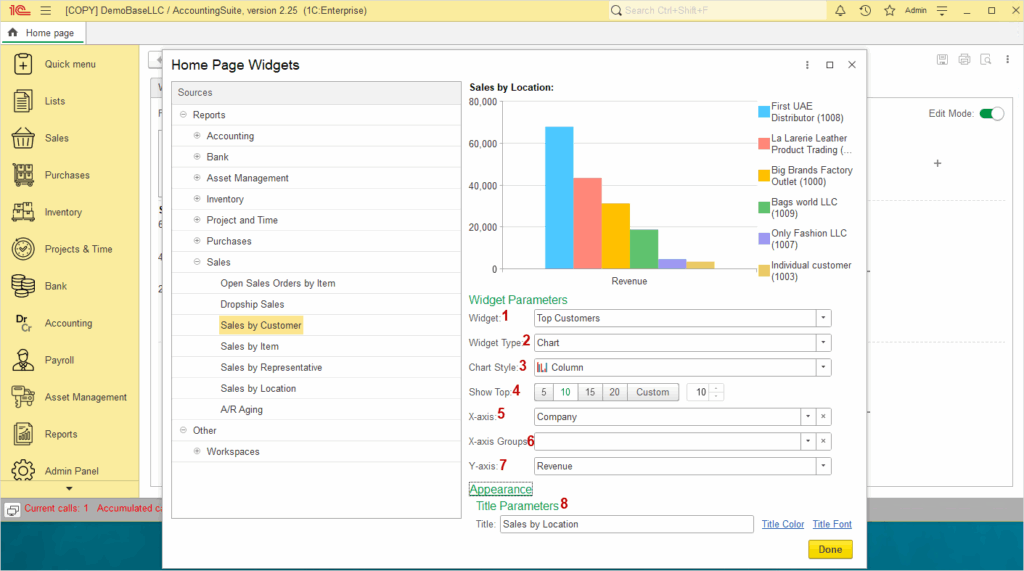The width and height of the screenshot is (1024, 571).
Task: Open the X-axis Groups dropdown arrow
Action: (x=808, y=441)
